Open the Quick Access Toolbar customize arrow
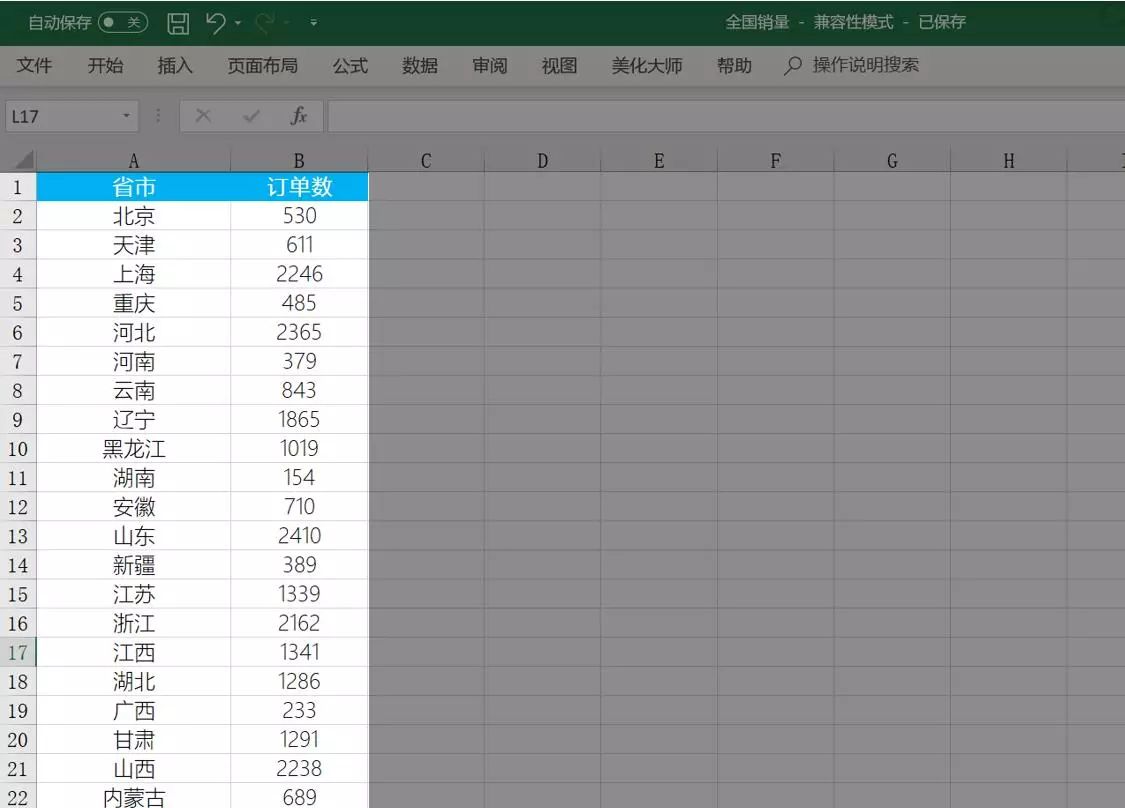The width and height of the screenshot is (1125, 808). click(x=313, y=22)
